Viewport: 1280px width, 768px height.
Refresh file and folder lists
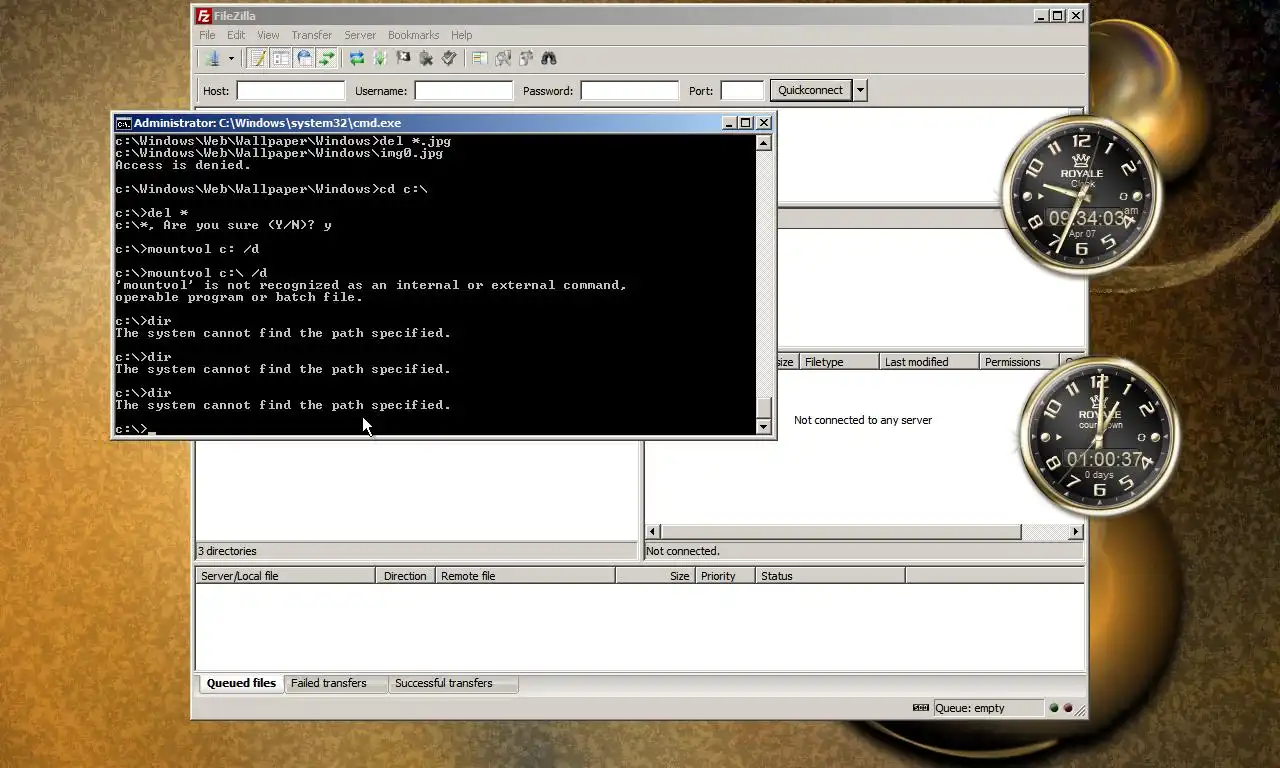[x=357, y=59]
